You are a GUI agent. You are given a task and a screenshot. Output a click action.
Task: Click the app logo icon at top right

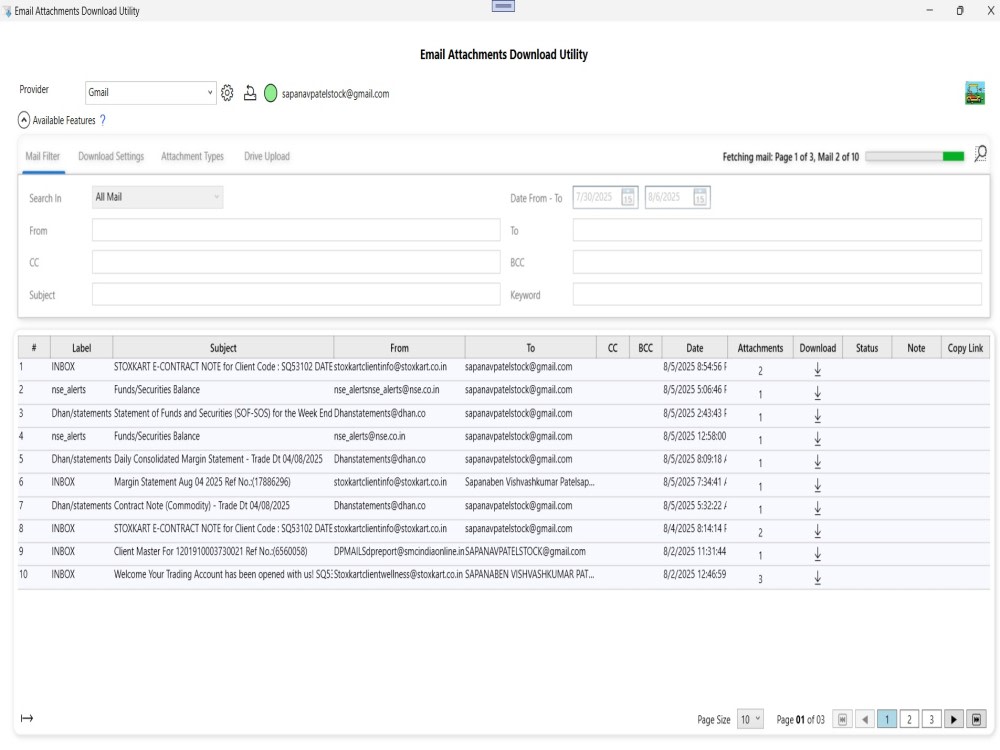point(974,93)
